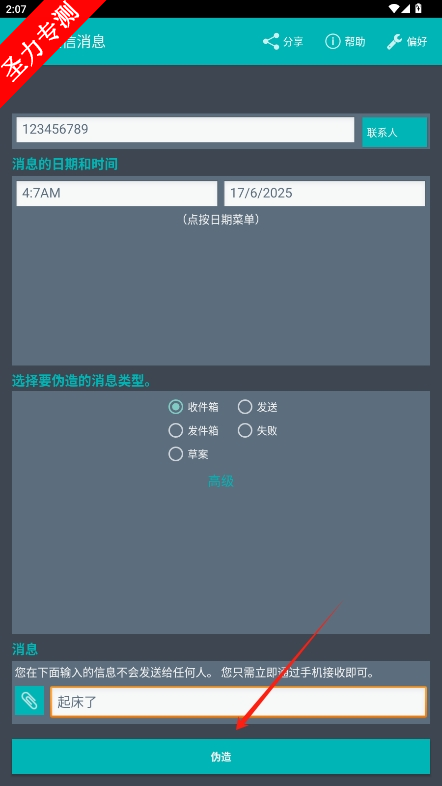Tap the battery icon in status bar
The height and width of the screenshot is (786, 442).
coord(418,9)
